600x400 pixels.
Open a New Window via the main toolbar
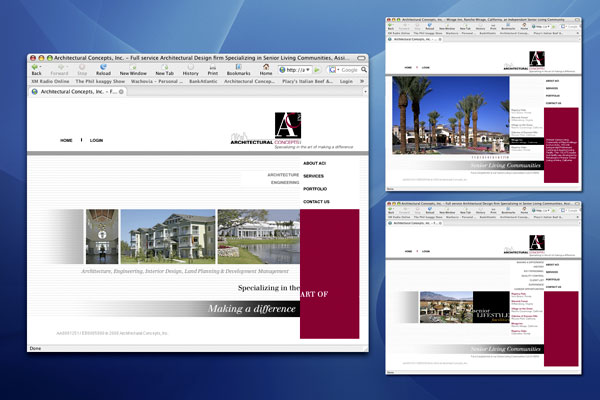pyautogui.click(x=133, y=69)
